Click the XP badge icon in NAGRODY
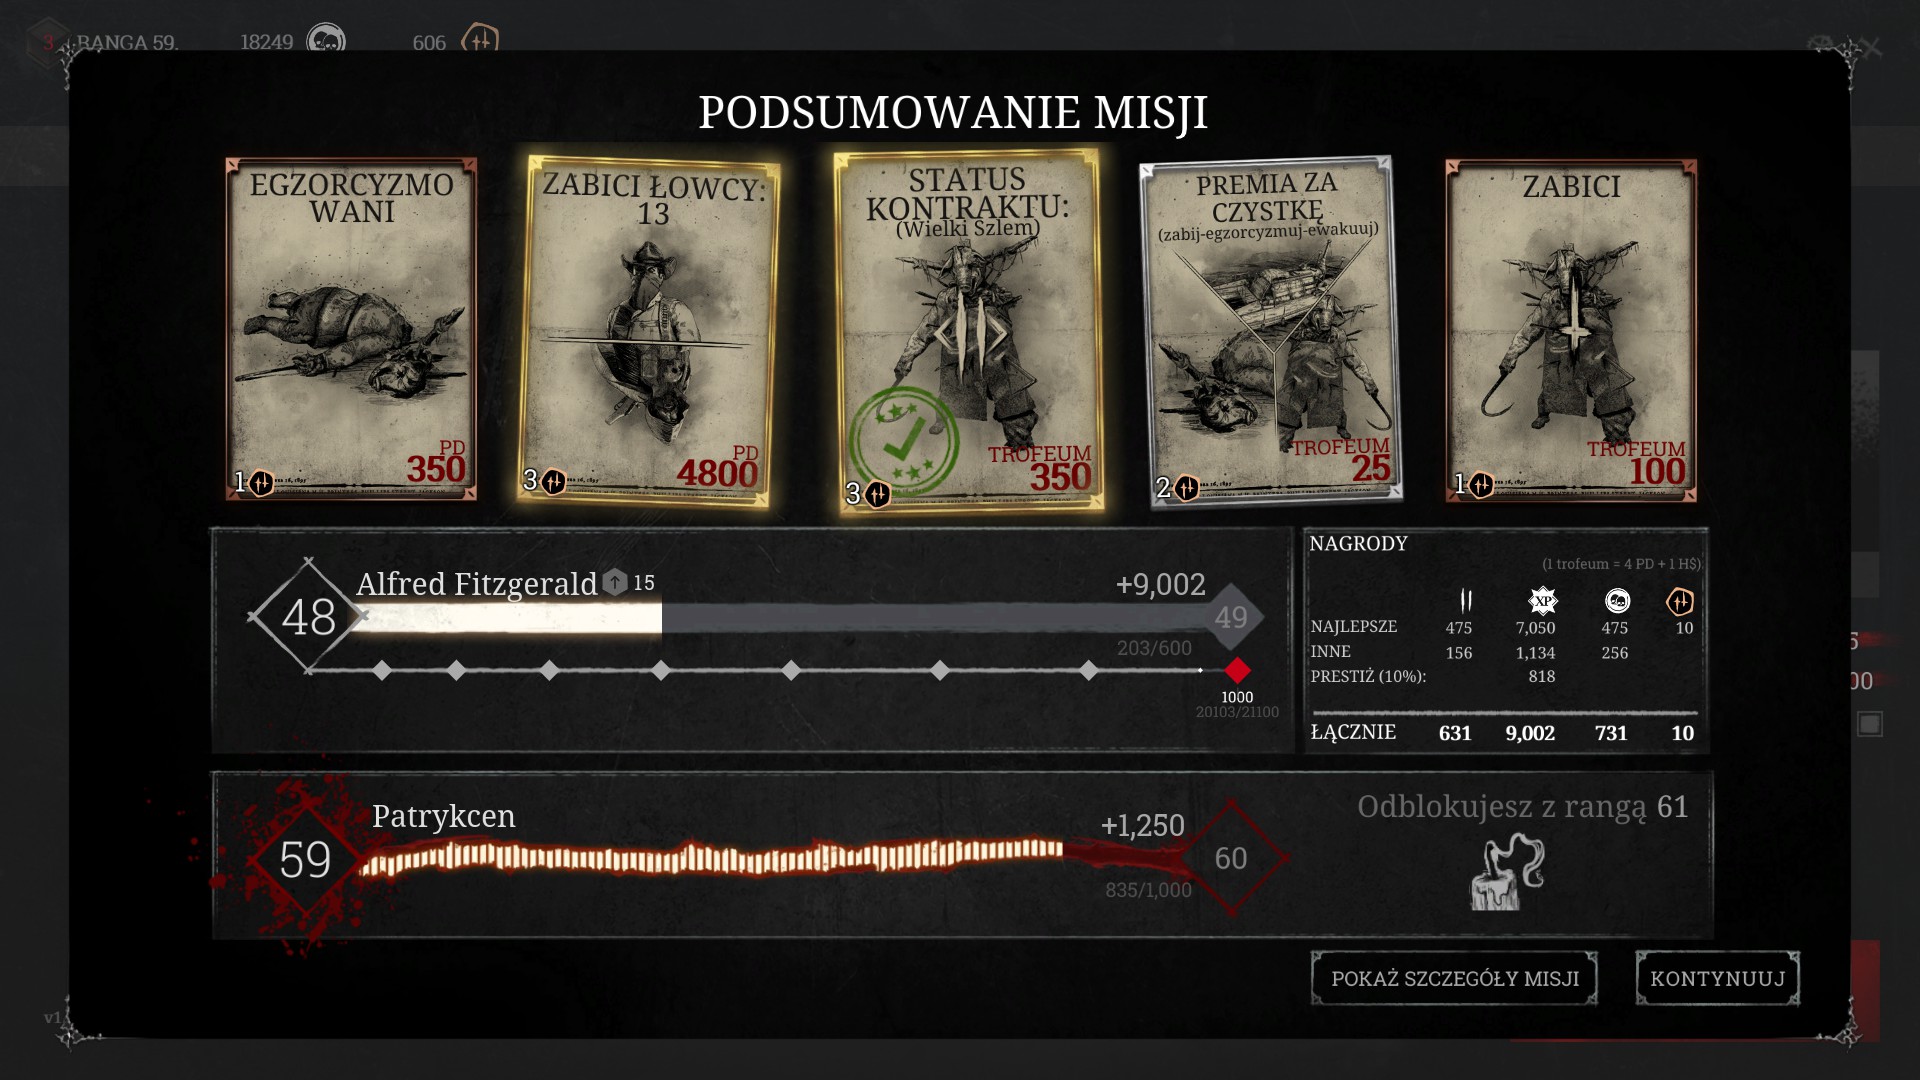The image size is (1920, 1080). [x=1543, y=601]
